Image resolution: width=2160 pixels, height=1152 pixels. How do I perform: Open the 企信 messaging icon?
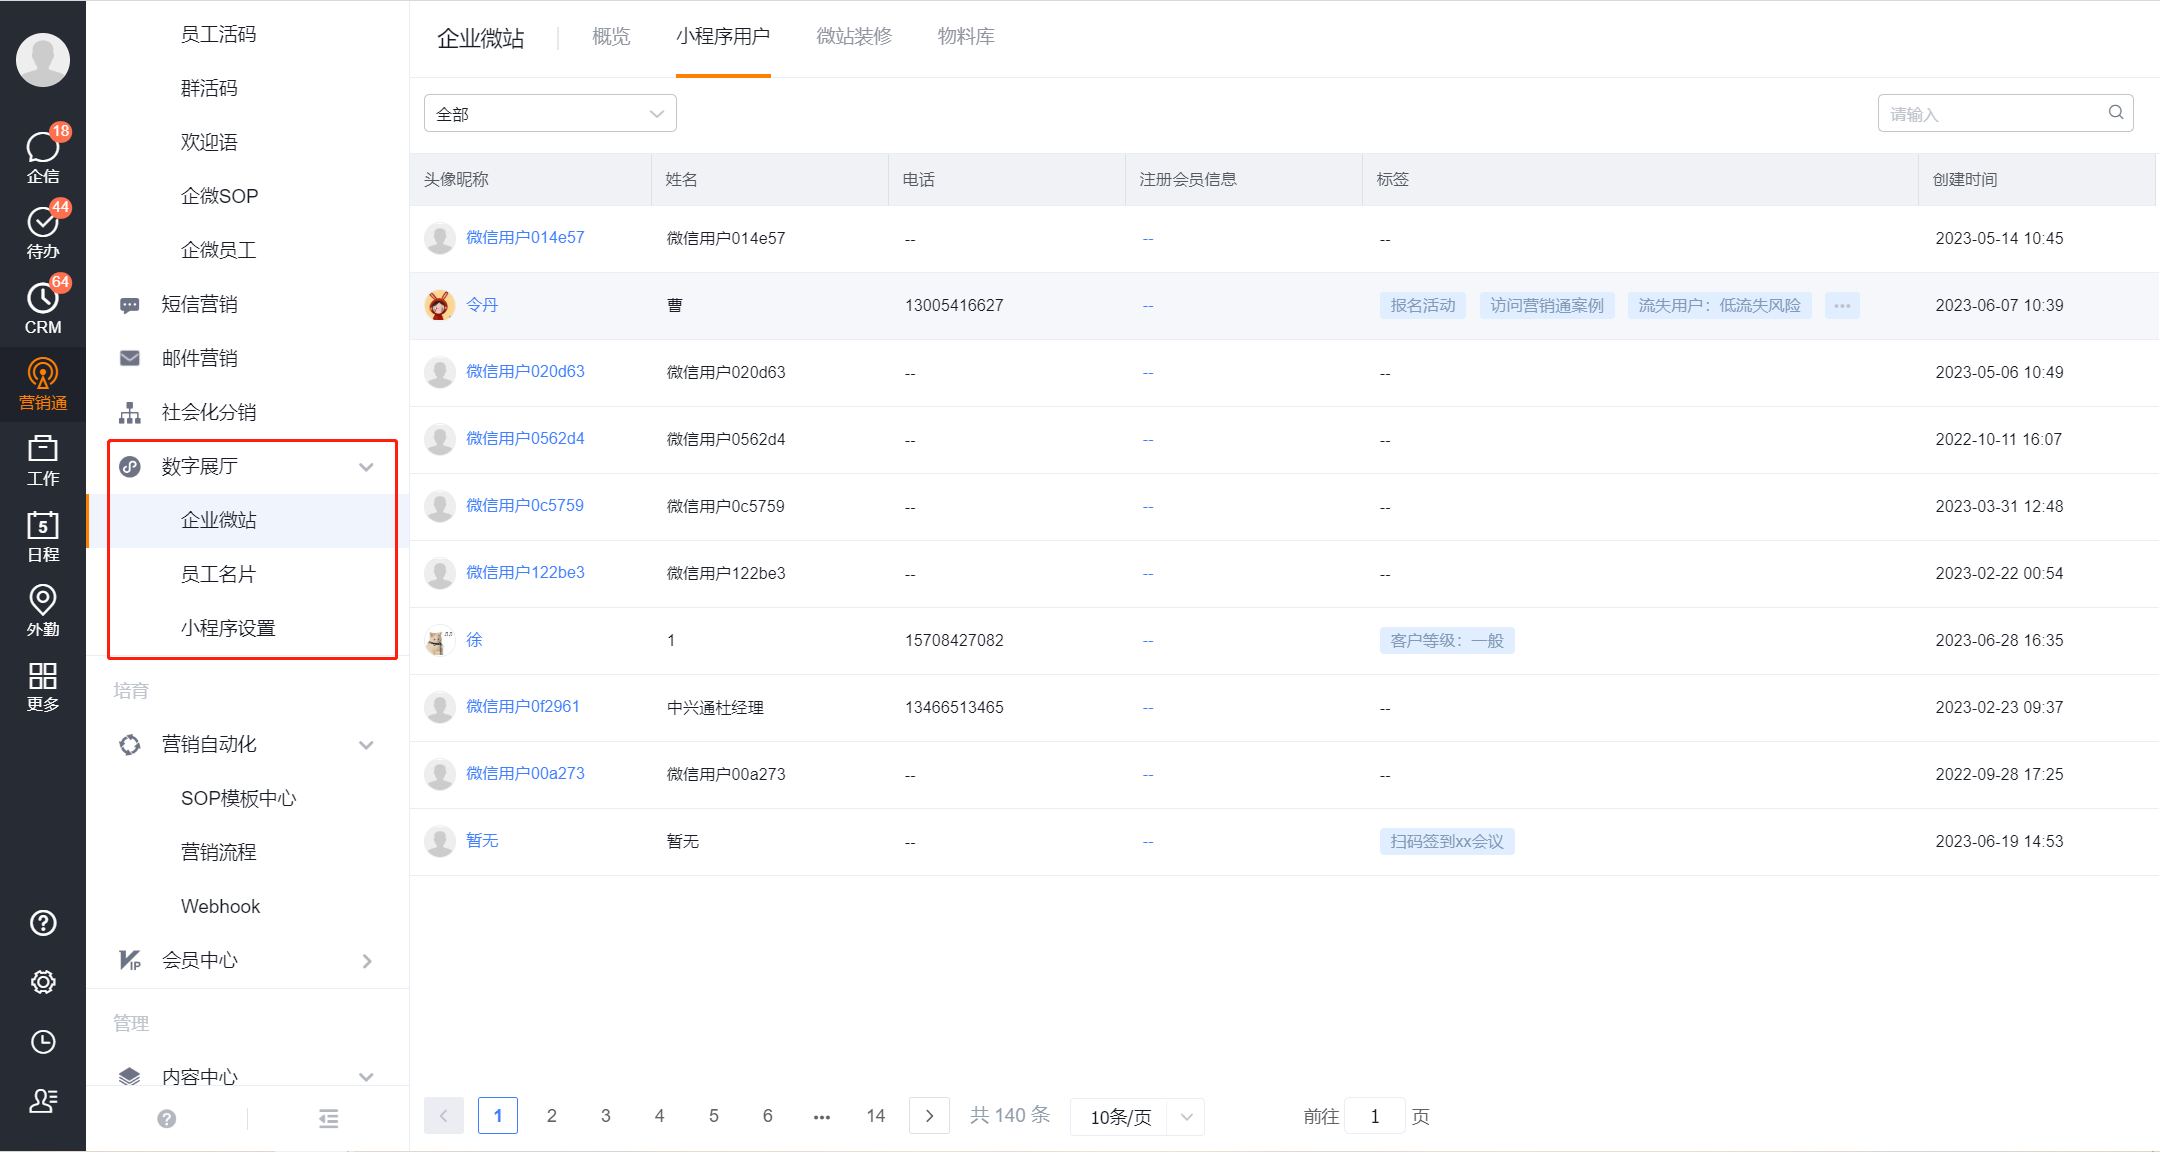(43, 156)
